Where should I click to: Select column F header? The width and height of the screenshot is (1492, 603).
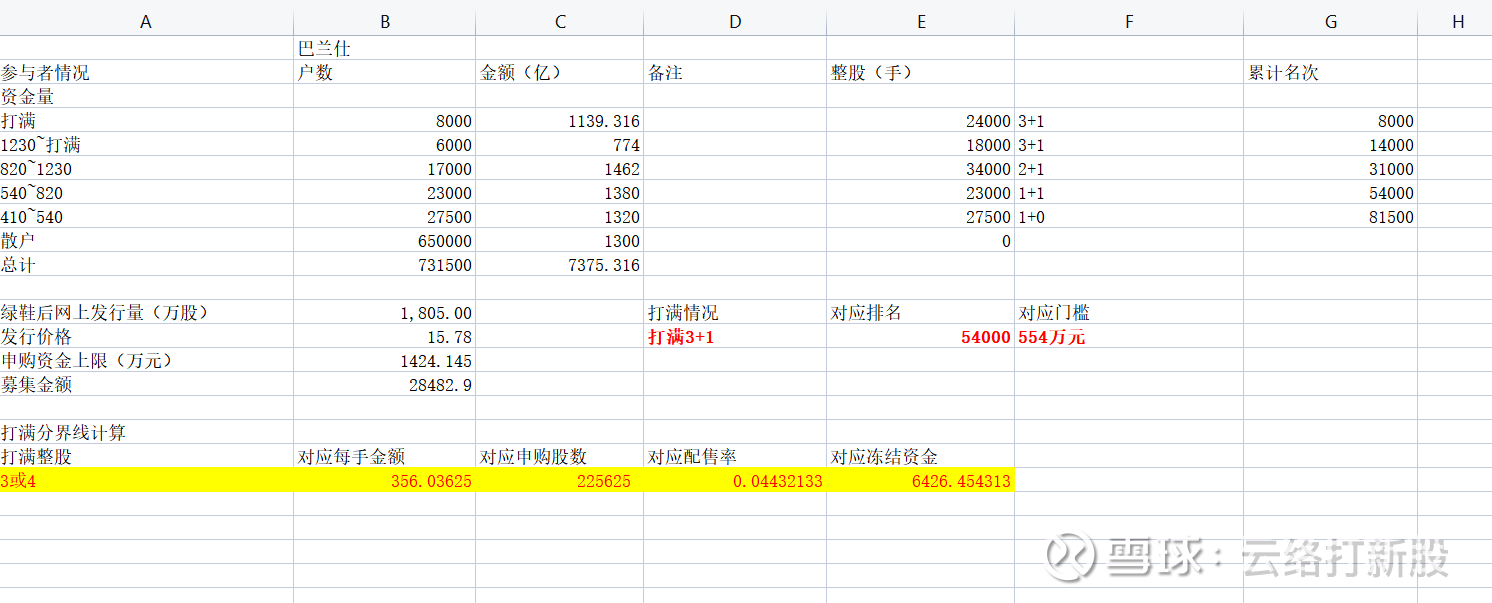pos(1129,22)
